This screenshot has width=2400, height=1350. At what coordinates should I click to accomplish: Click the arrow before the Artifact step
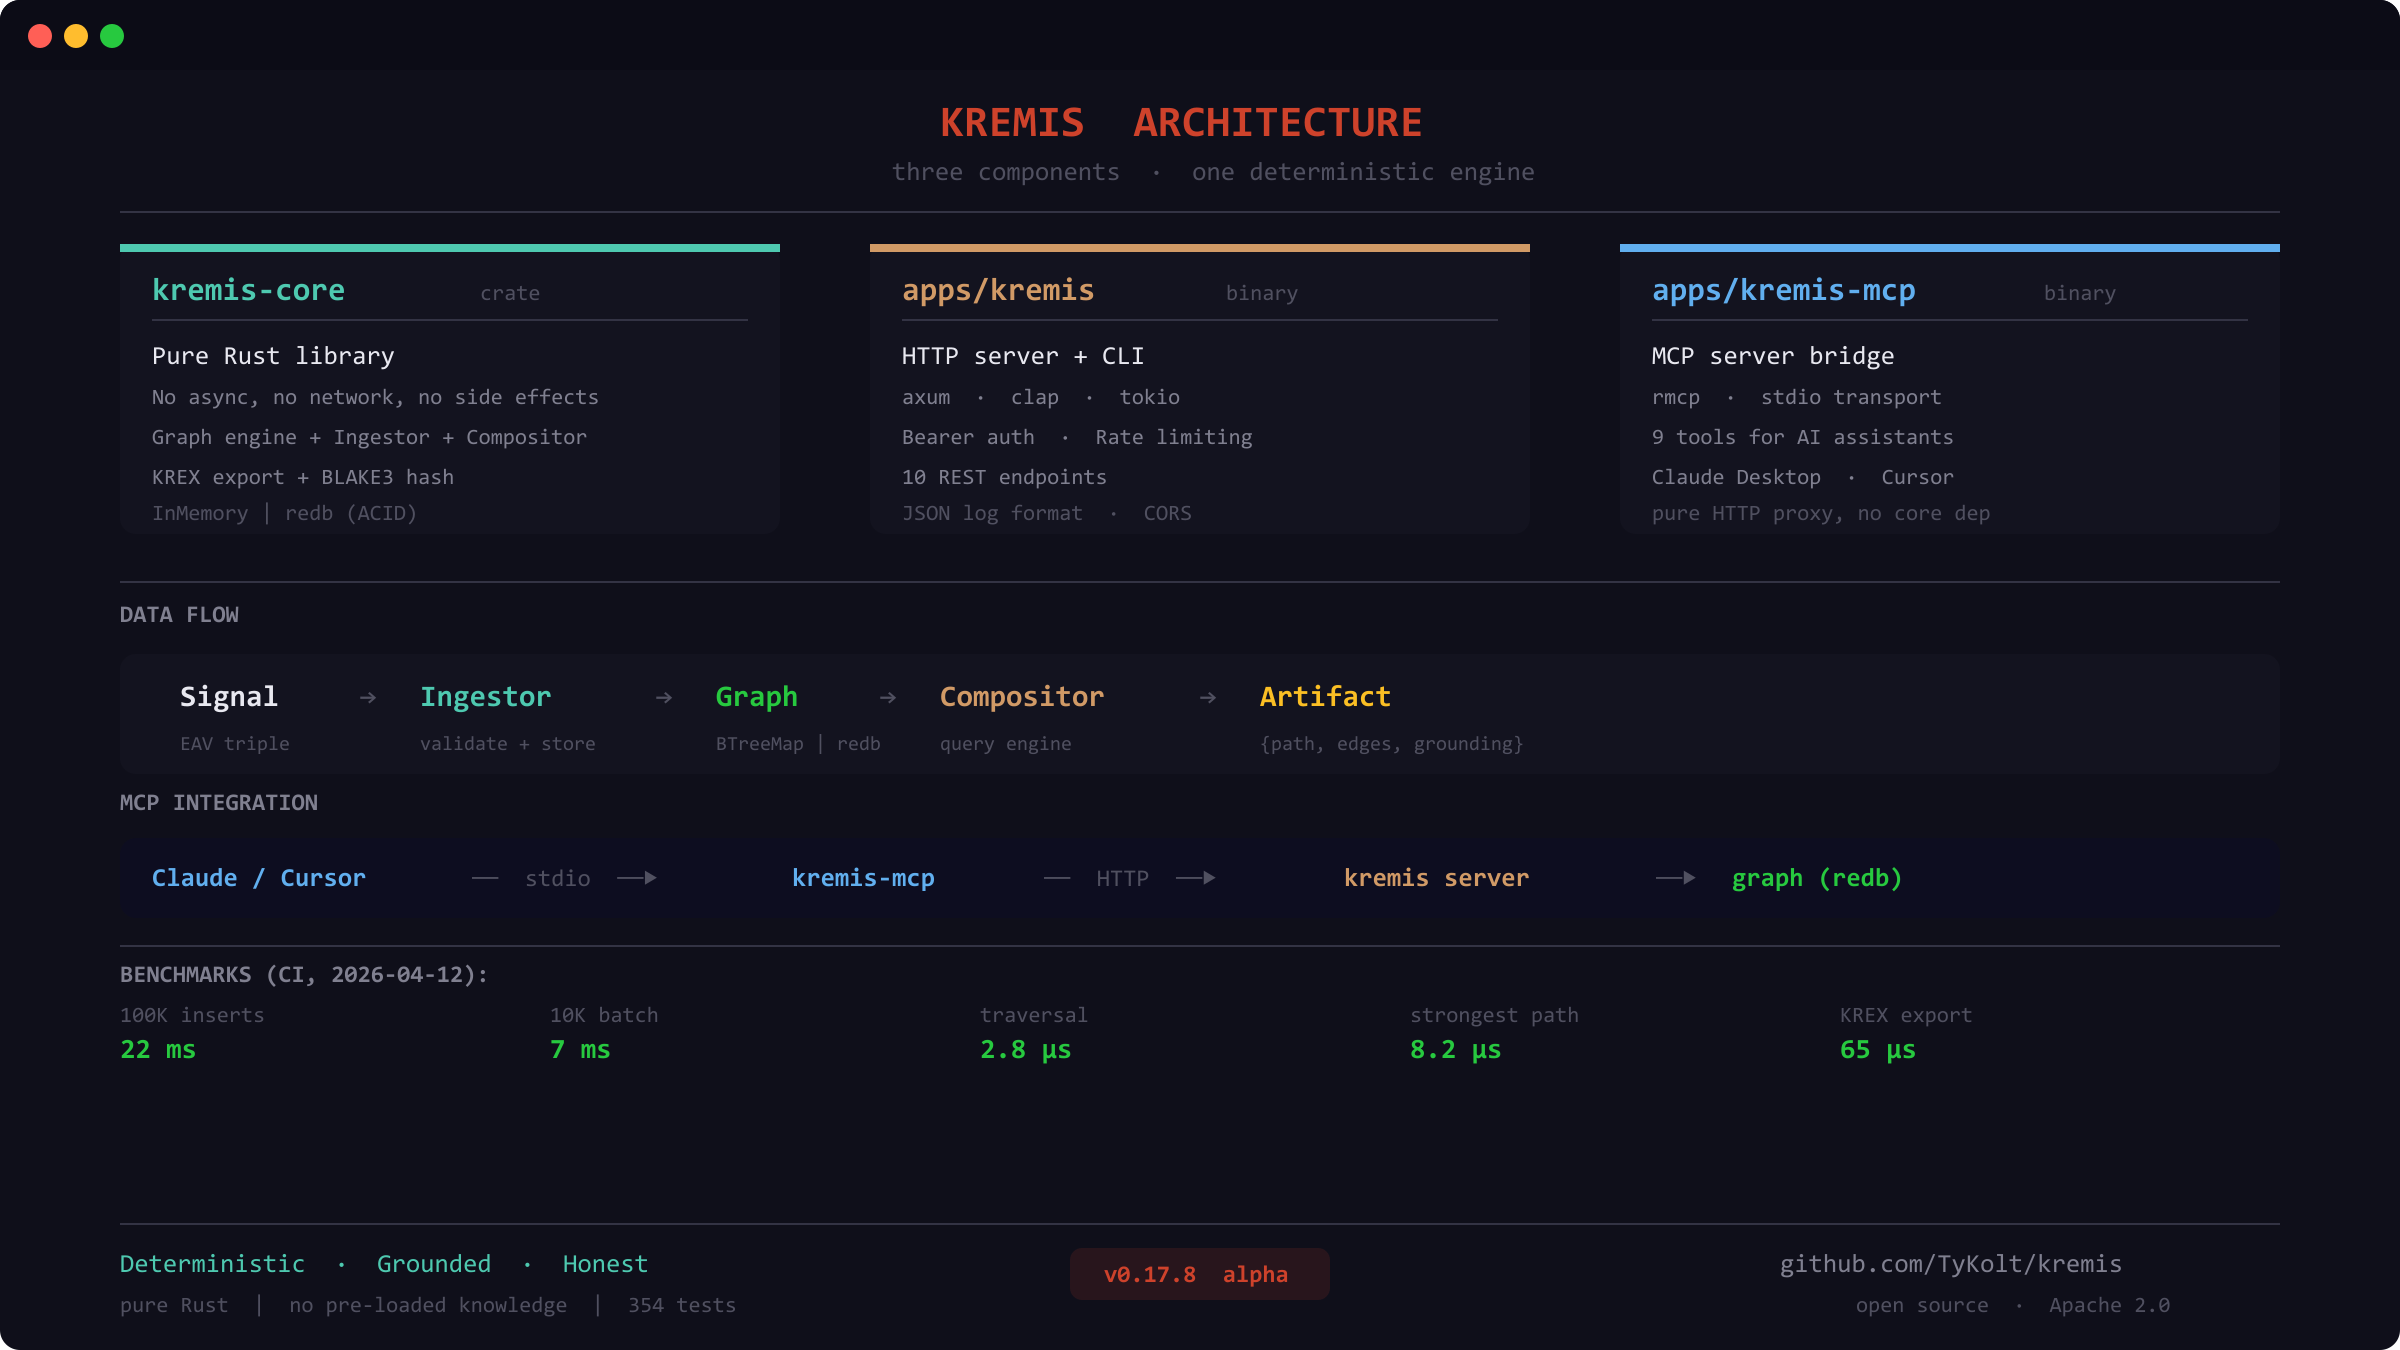click(1208, 697)
